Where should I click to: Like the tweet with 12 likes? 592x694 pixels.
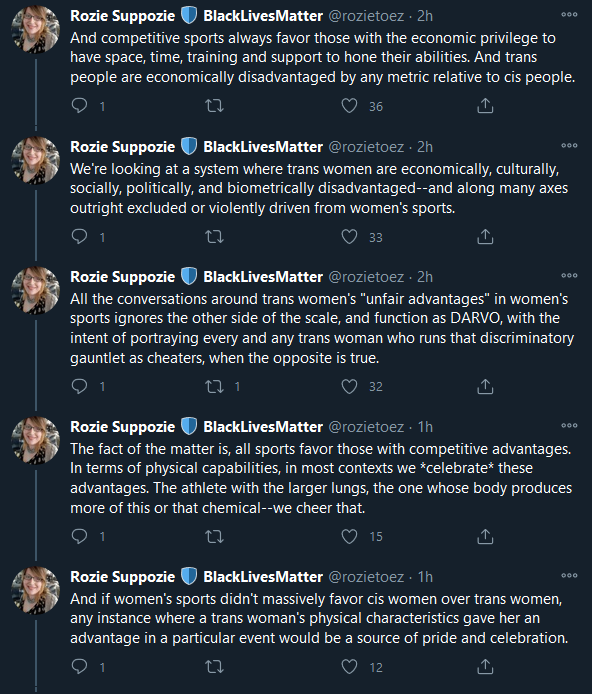click(x=350, y=667)
